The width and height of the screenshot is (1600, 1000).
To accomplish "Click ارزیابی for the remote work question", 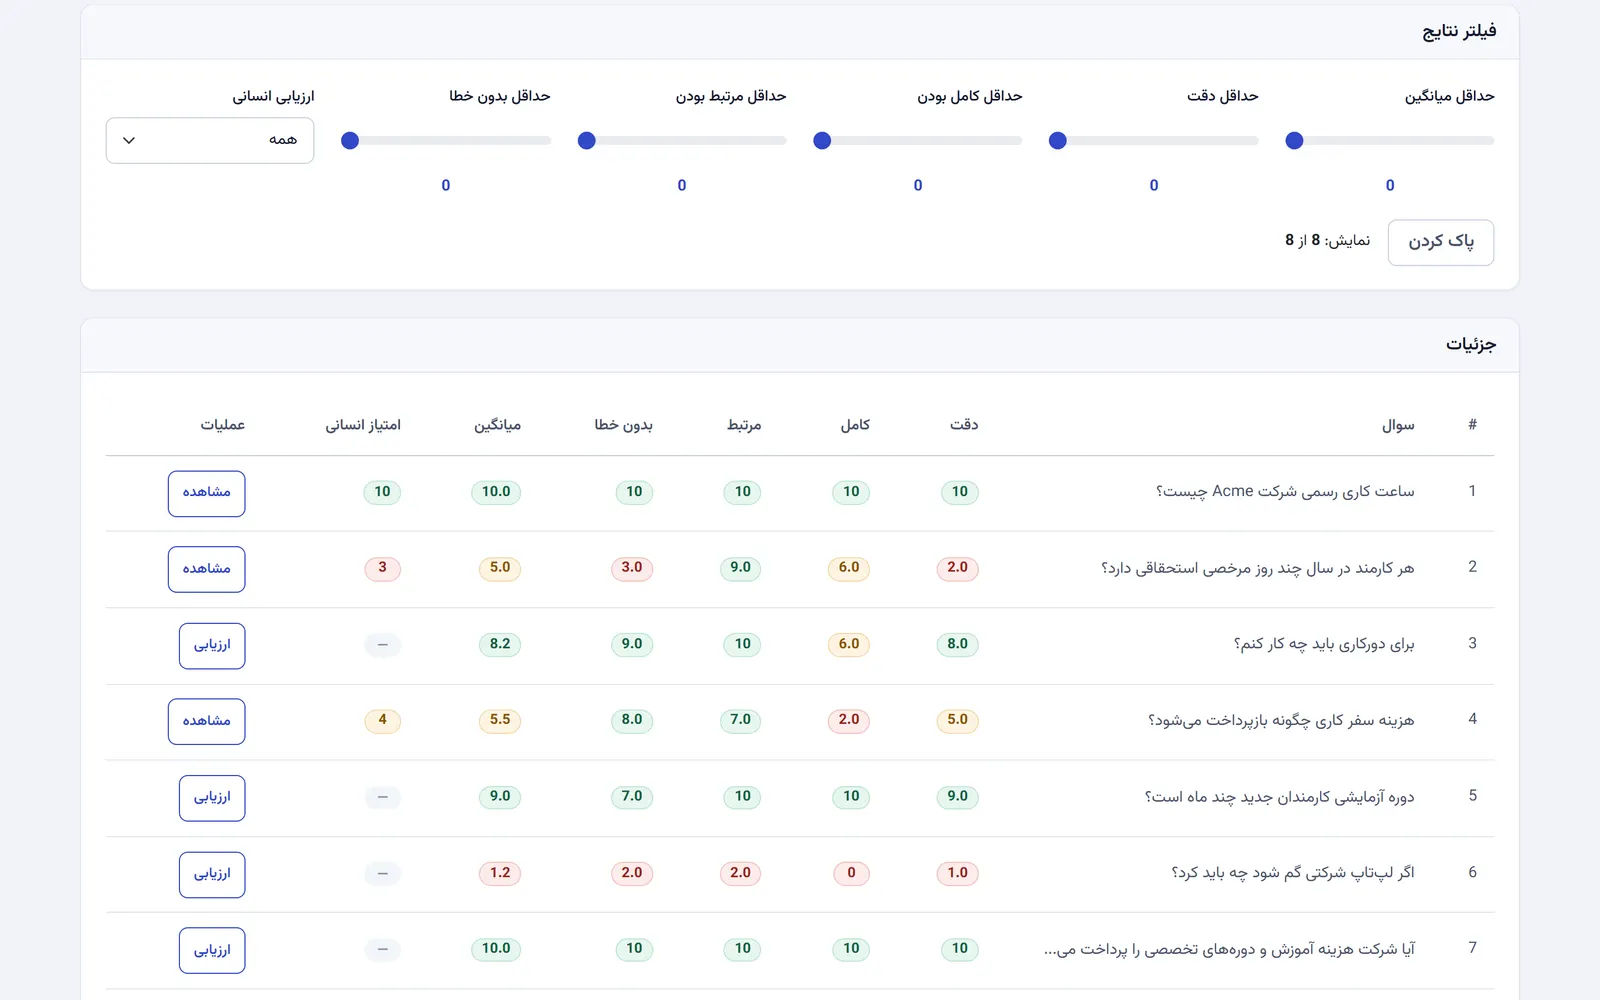I will [x=212, y=645].
